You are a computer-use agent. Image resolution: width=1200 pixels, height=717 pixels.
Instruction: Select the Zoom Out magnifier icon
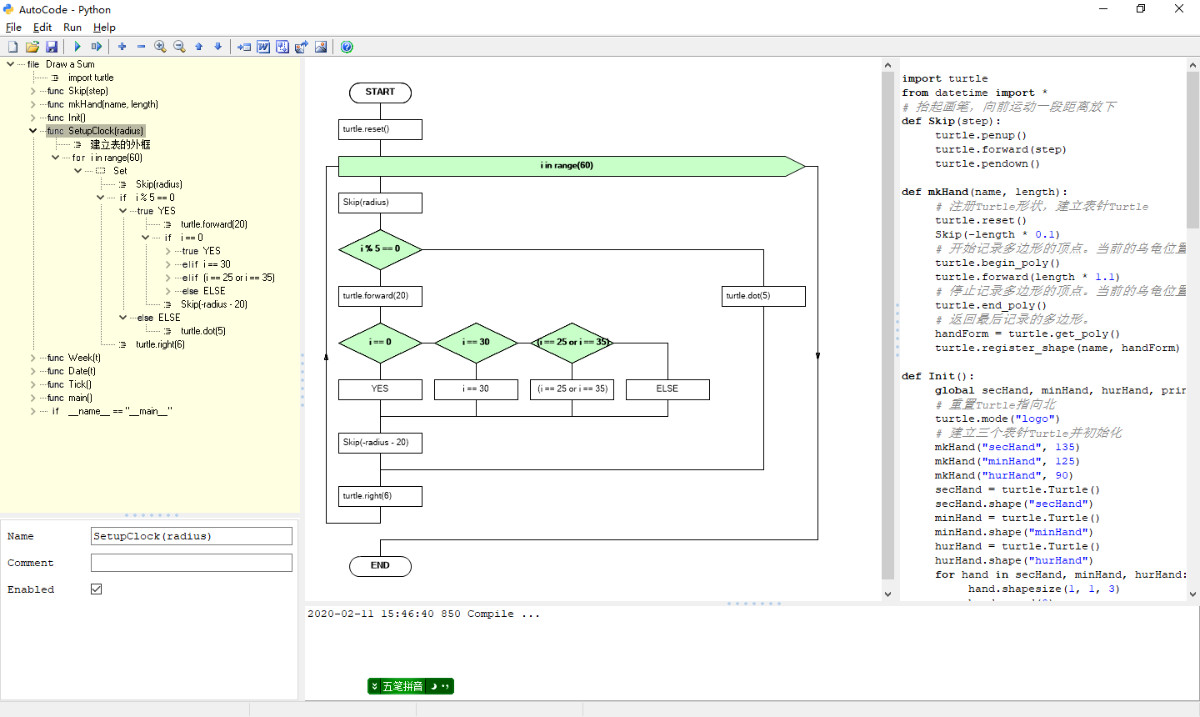click(180, 47)
